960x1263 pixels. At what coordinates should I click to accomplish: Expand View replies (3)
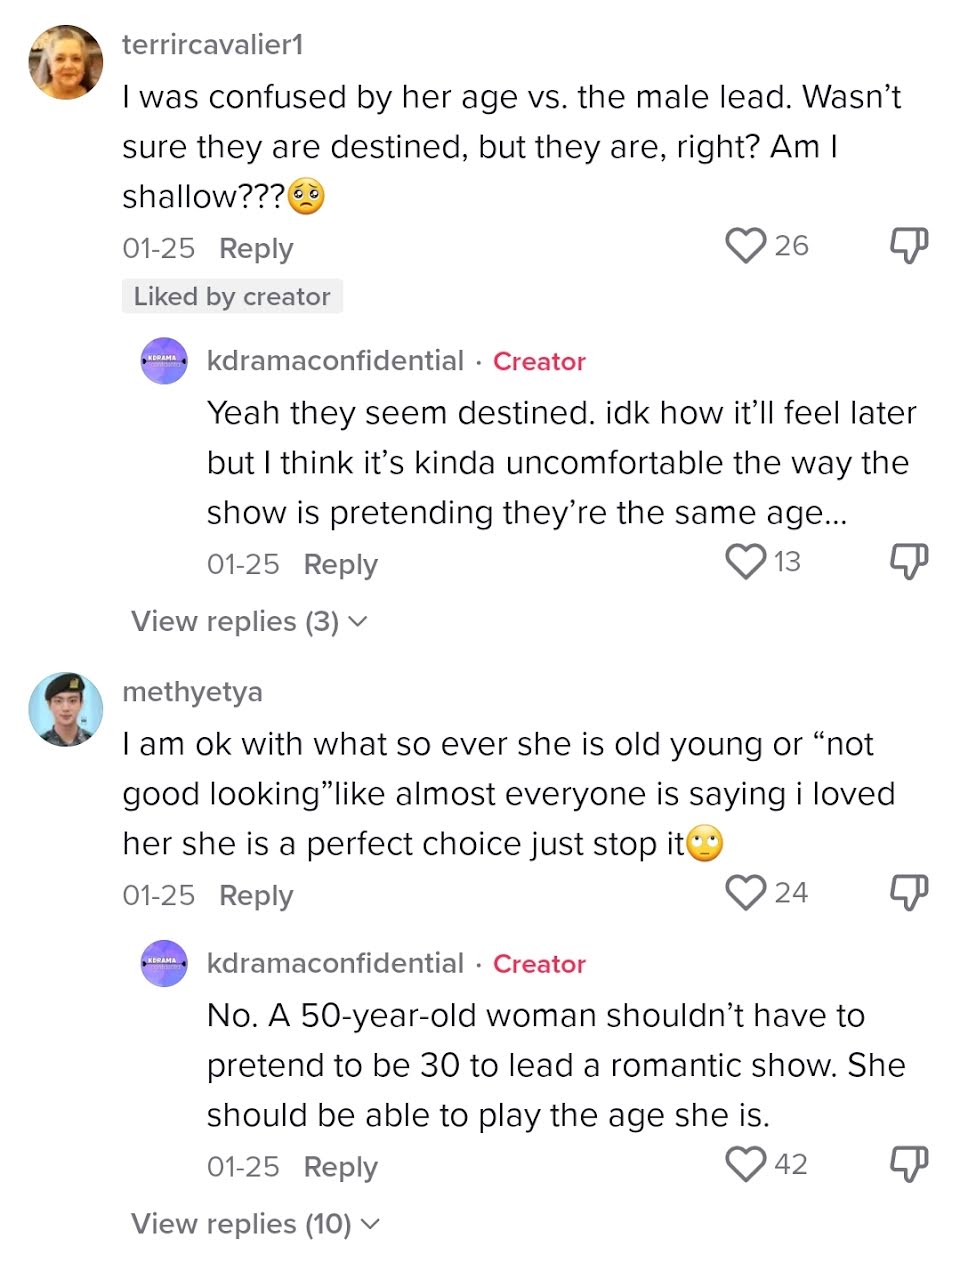click(249, 621)
